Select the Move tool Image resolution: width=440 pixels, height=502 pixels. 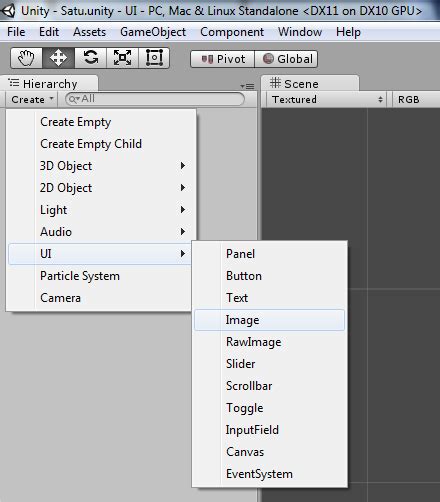point(58,58)
